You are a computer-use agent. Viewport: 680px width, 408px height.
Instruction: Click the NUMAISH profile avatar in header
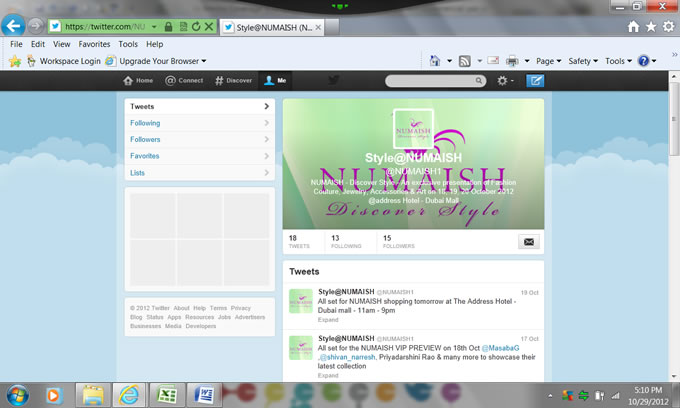point(413,129)
